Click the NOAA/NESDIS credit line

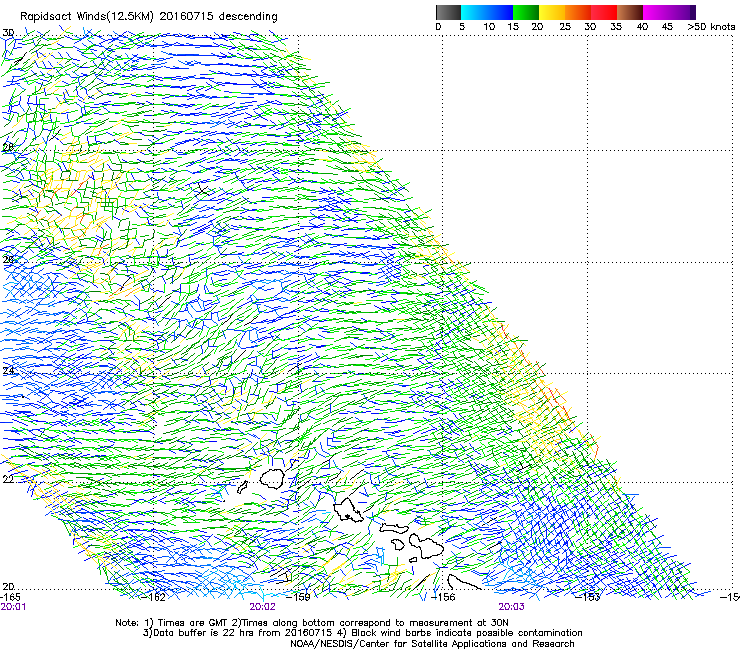432,644
